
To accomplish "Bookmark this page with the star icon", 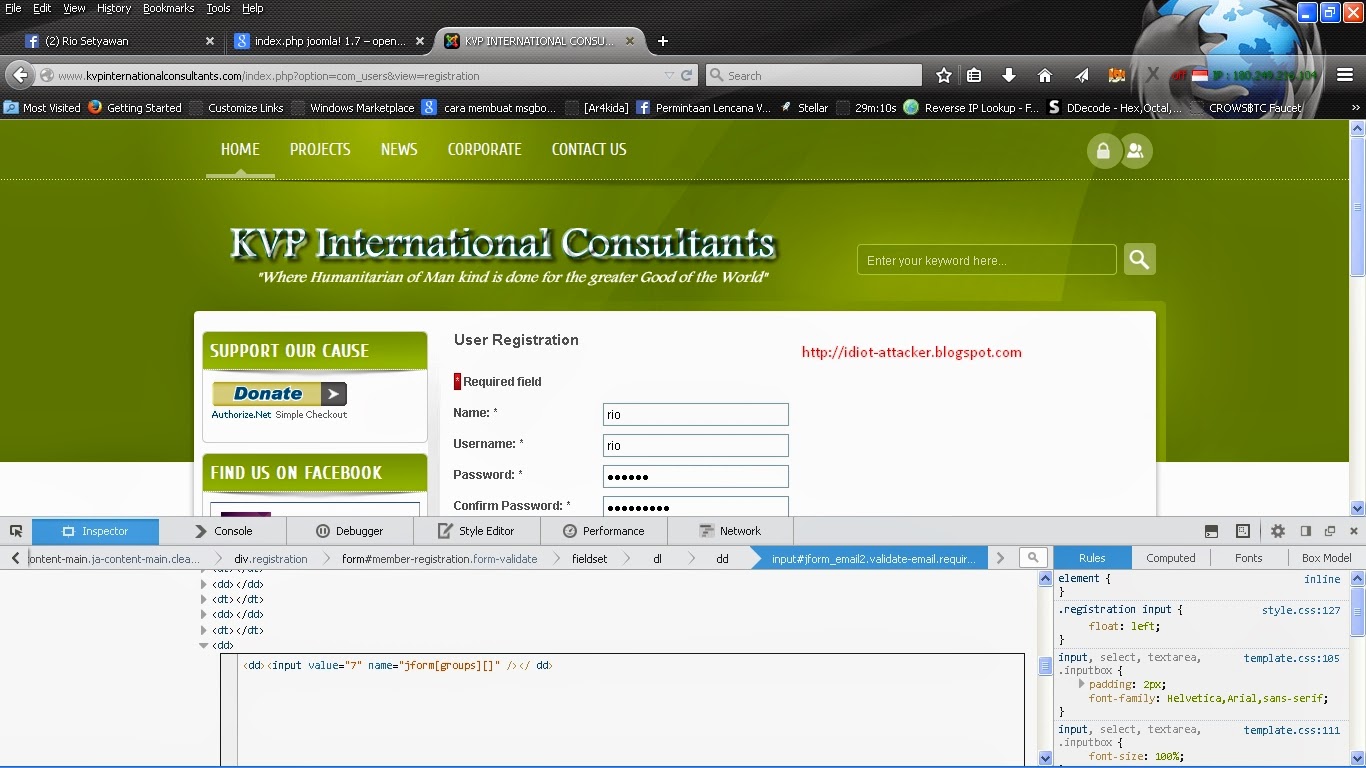I will click(943, 75).
